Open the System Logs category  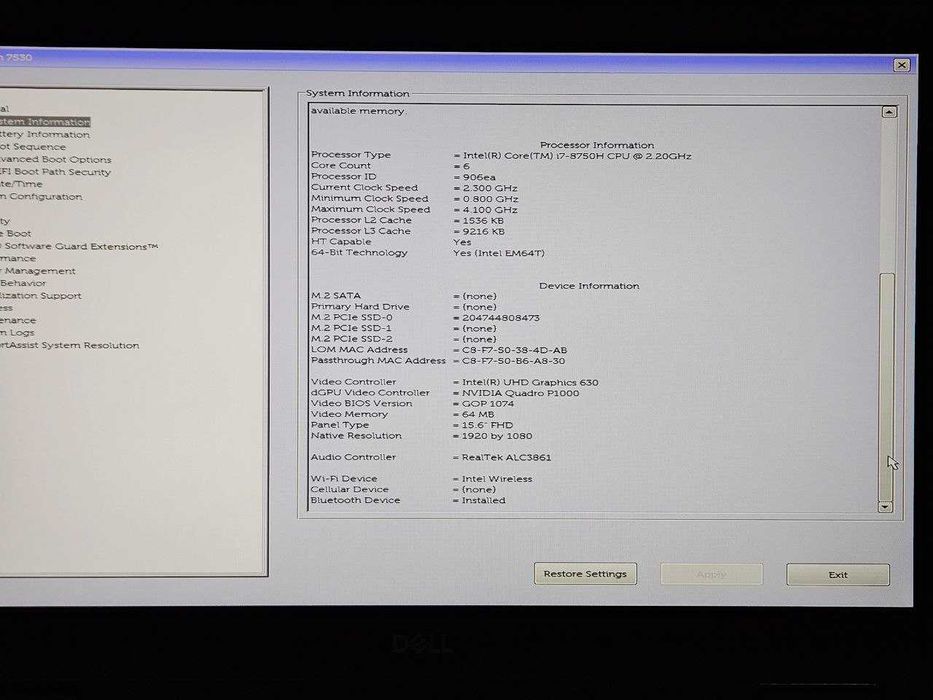(17, 333)
